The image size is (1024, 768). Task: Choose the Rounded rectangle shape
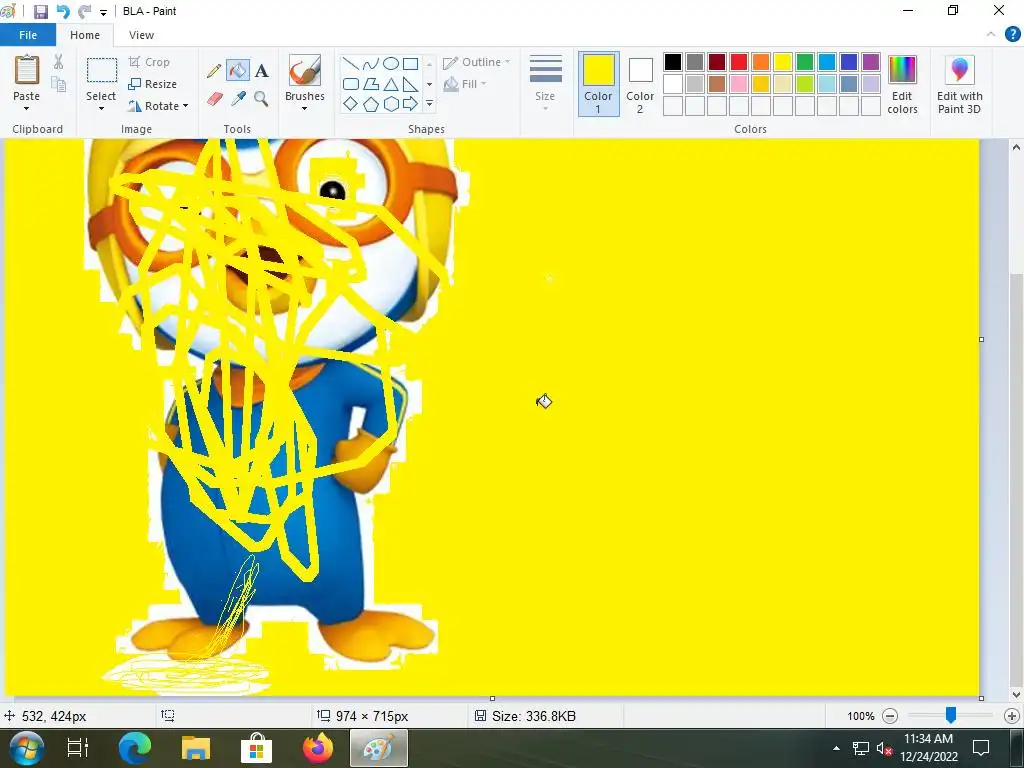351,84
